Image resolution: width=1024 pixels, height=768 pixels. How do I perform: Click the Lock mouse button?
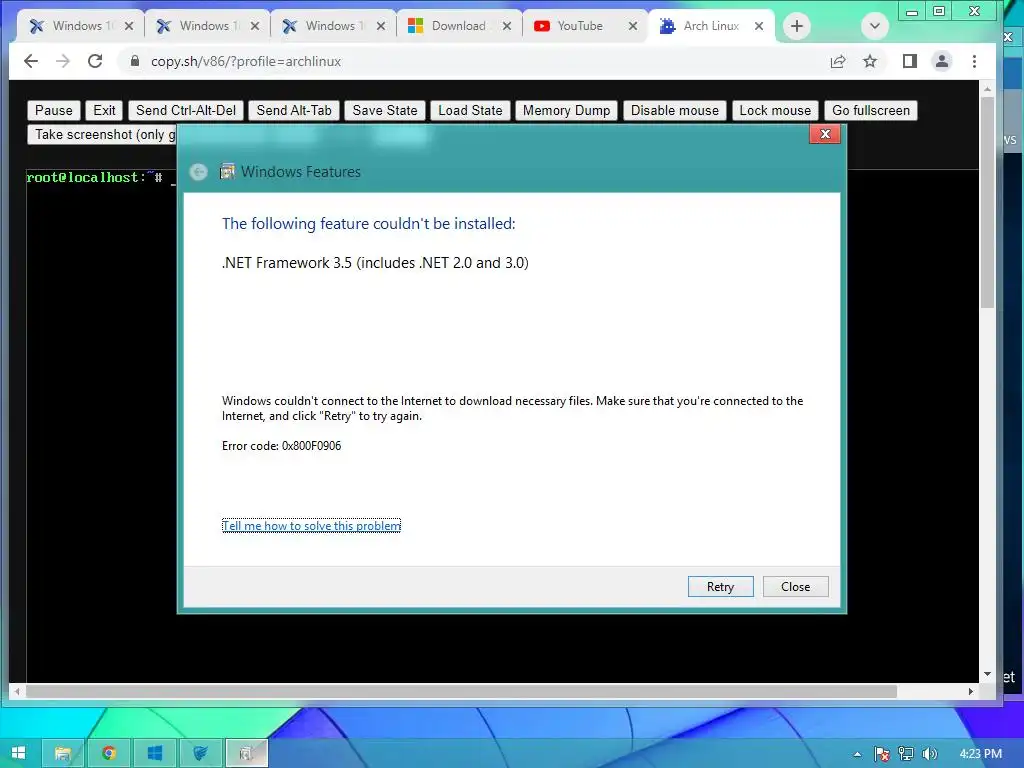775,110
